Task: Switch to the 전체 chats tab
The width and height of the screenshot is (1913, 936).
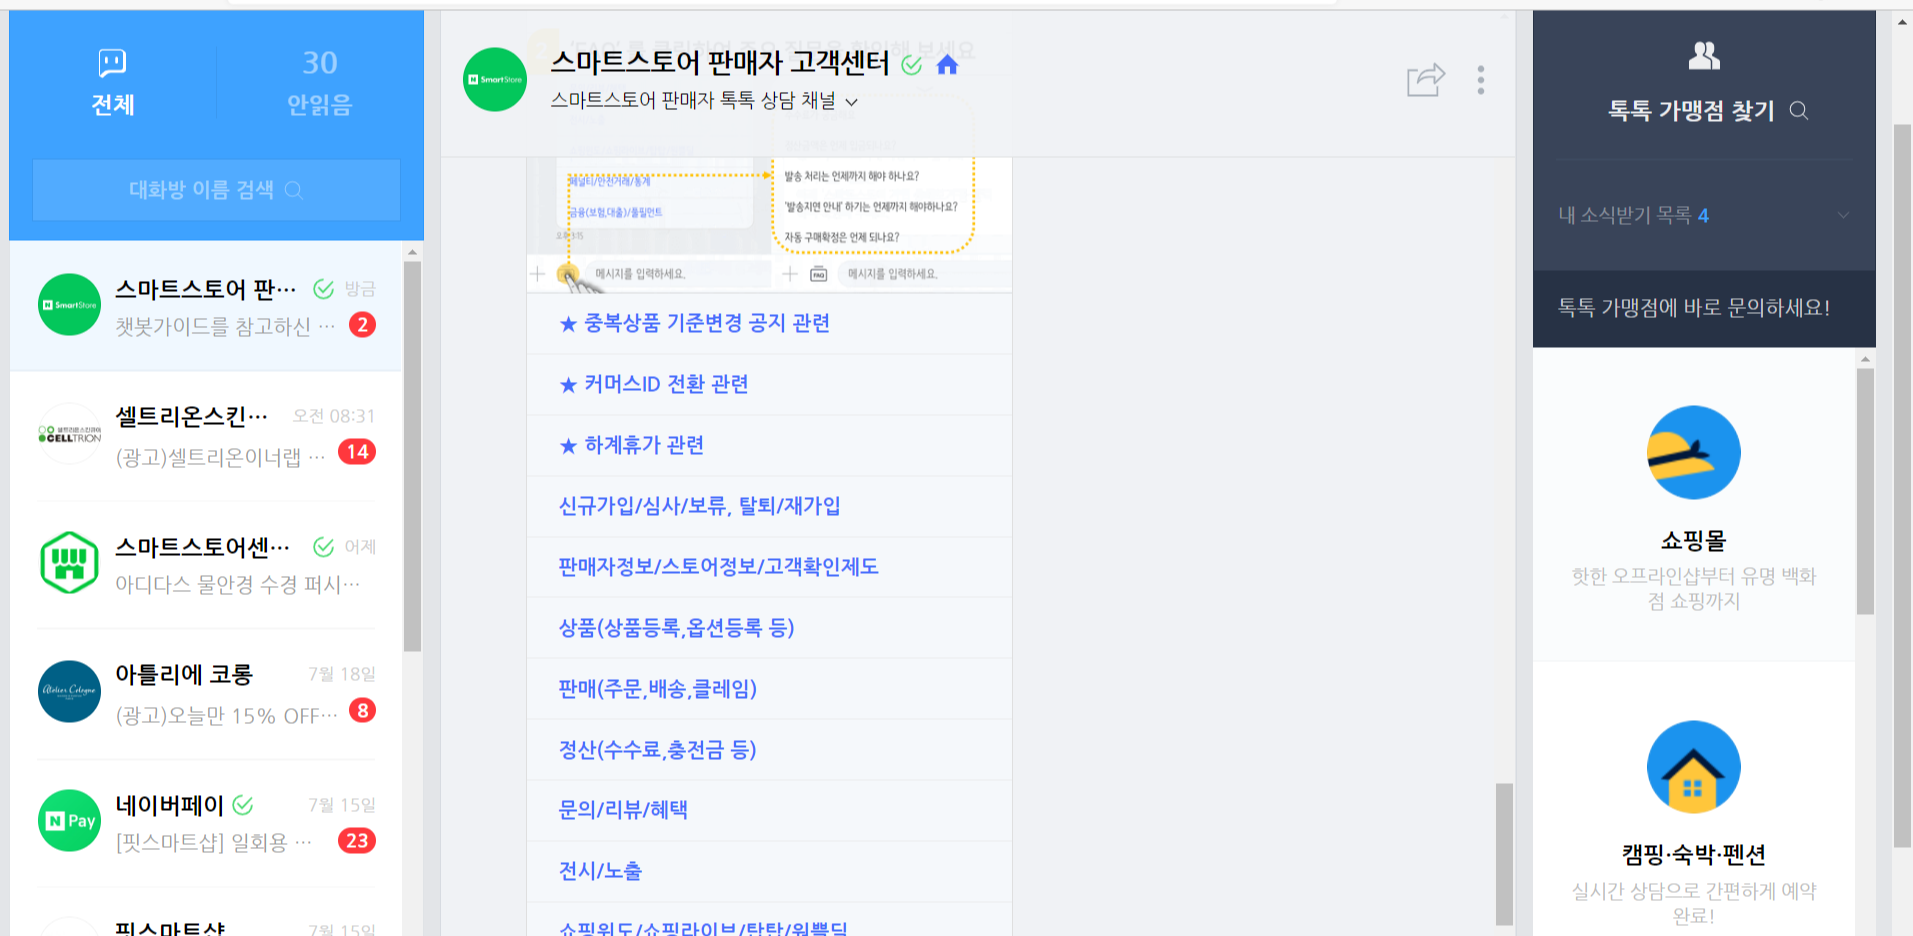Action: click(x=112, y=82)
